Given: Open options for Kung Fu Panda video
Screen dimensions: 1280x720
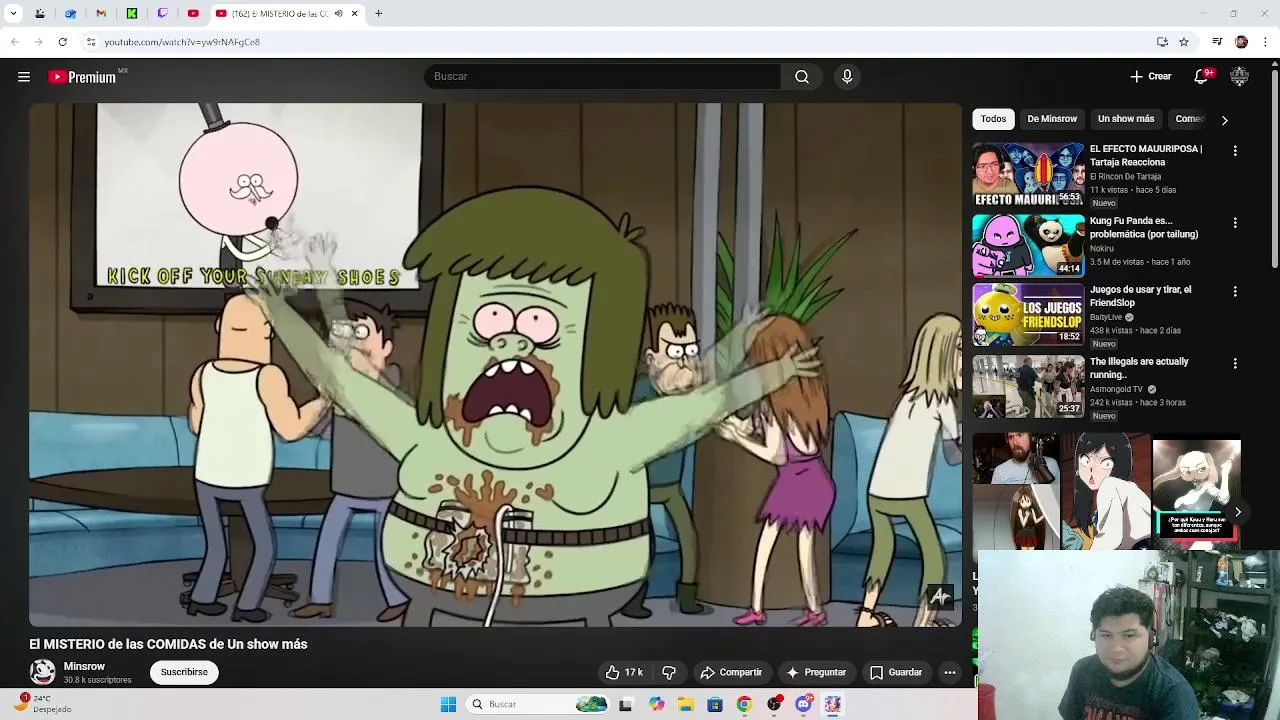Looking at the screenshot, I should click(1235, 222).
